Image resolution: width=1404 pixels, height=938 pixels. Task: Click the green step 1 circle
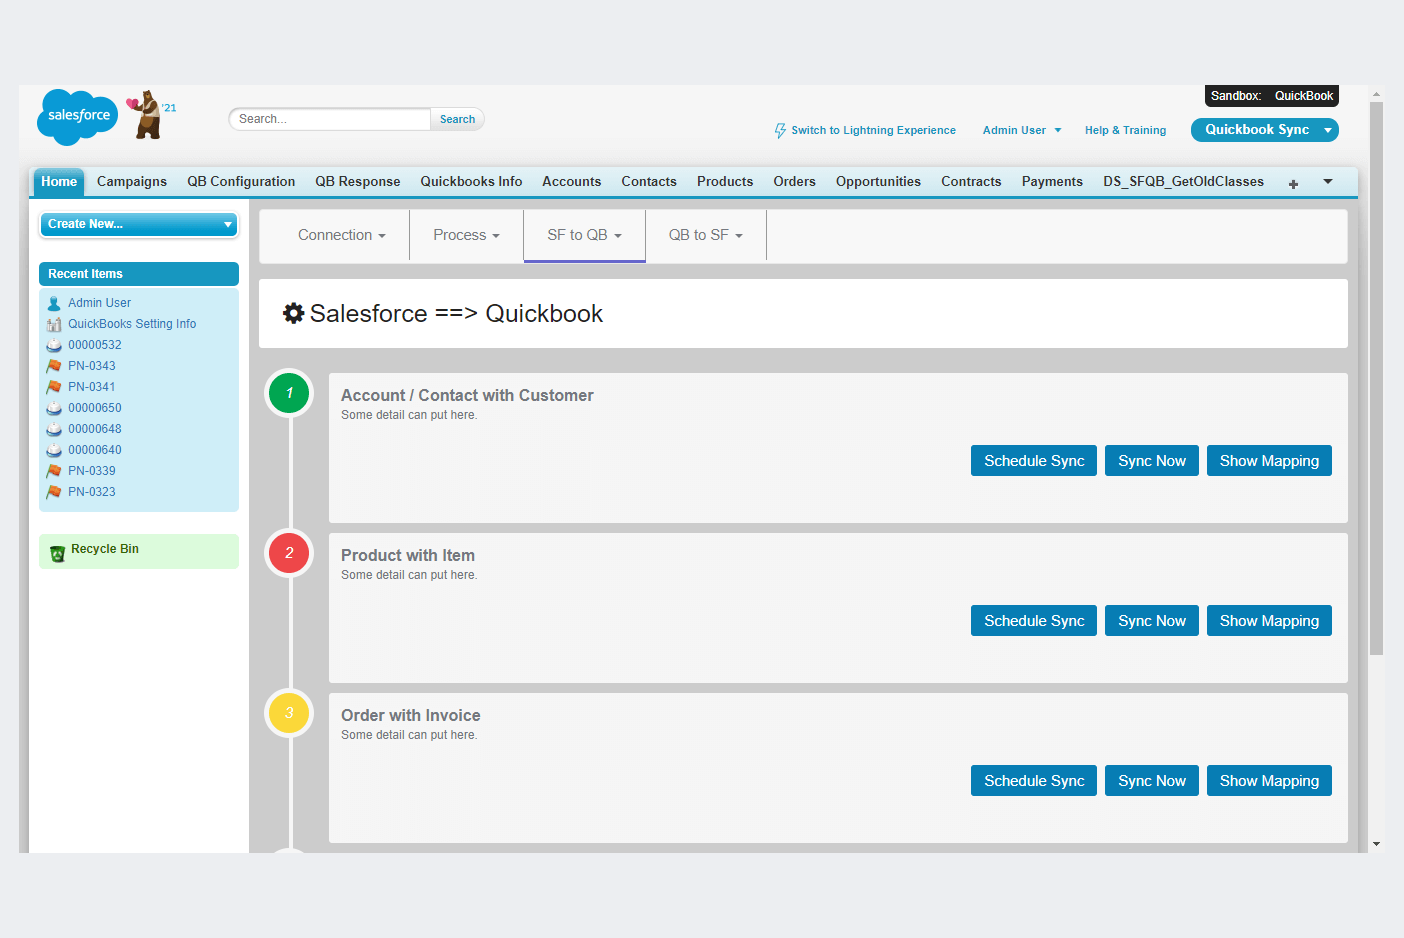(x=289, y=393)
